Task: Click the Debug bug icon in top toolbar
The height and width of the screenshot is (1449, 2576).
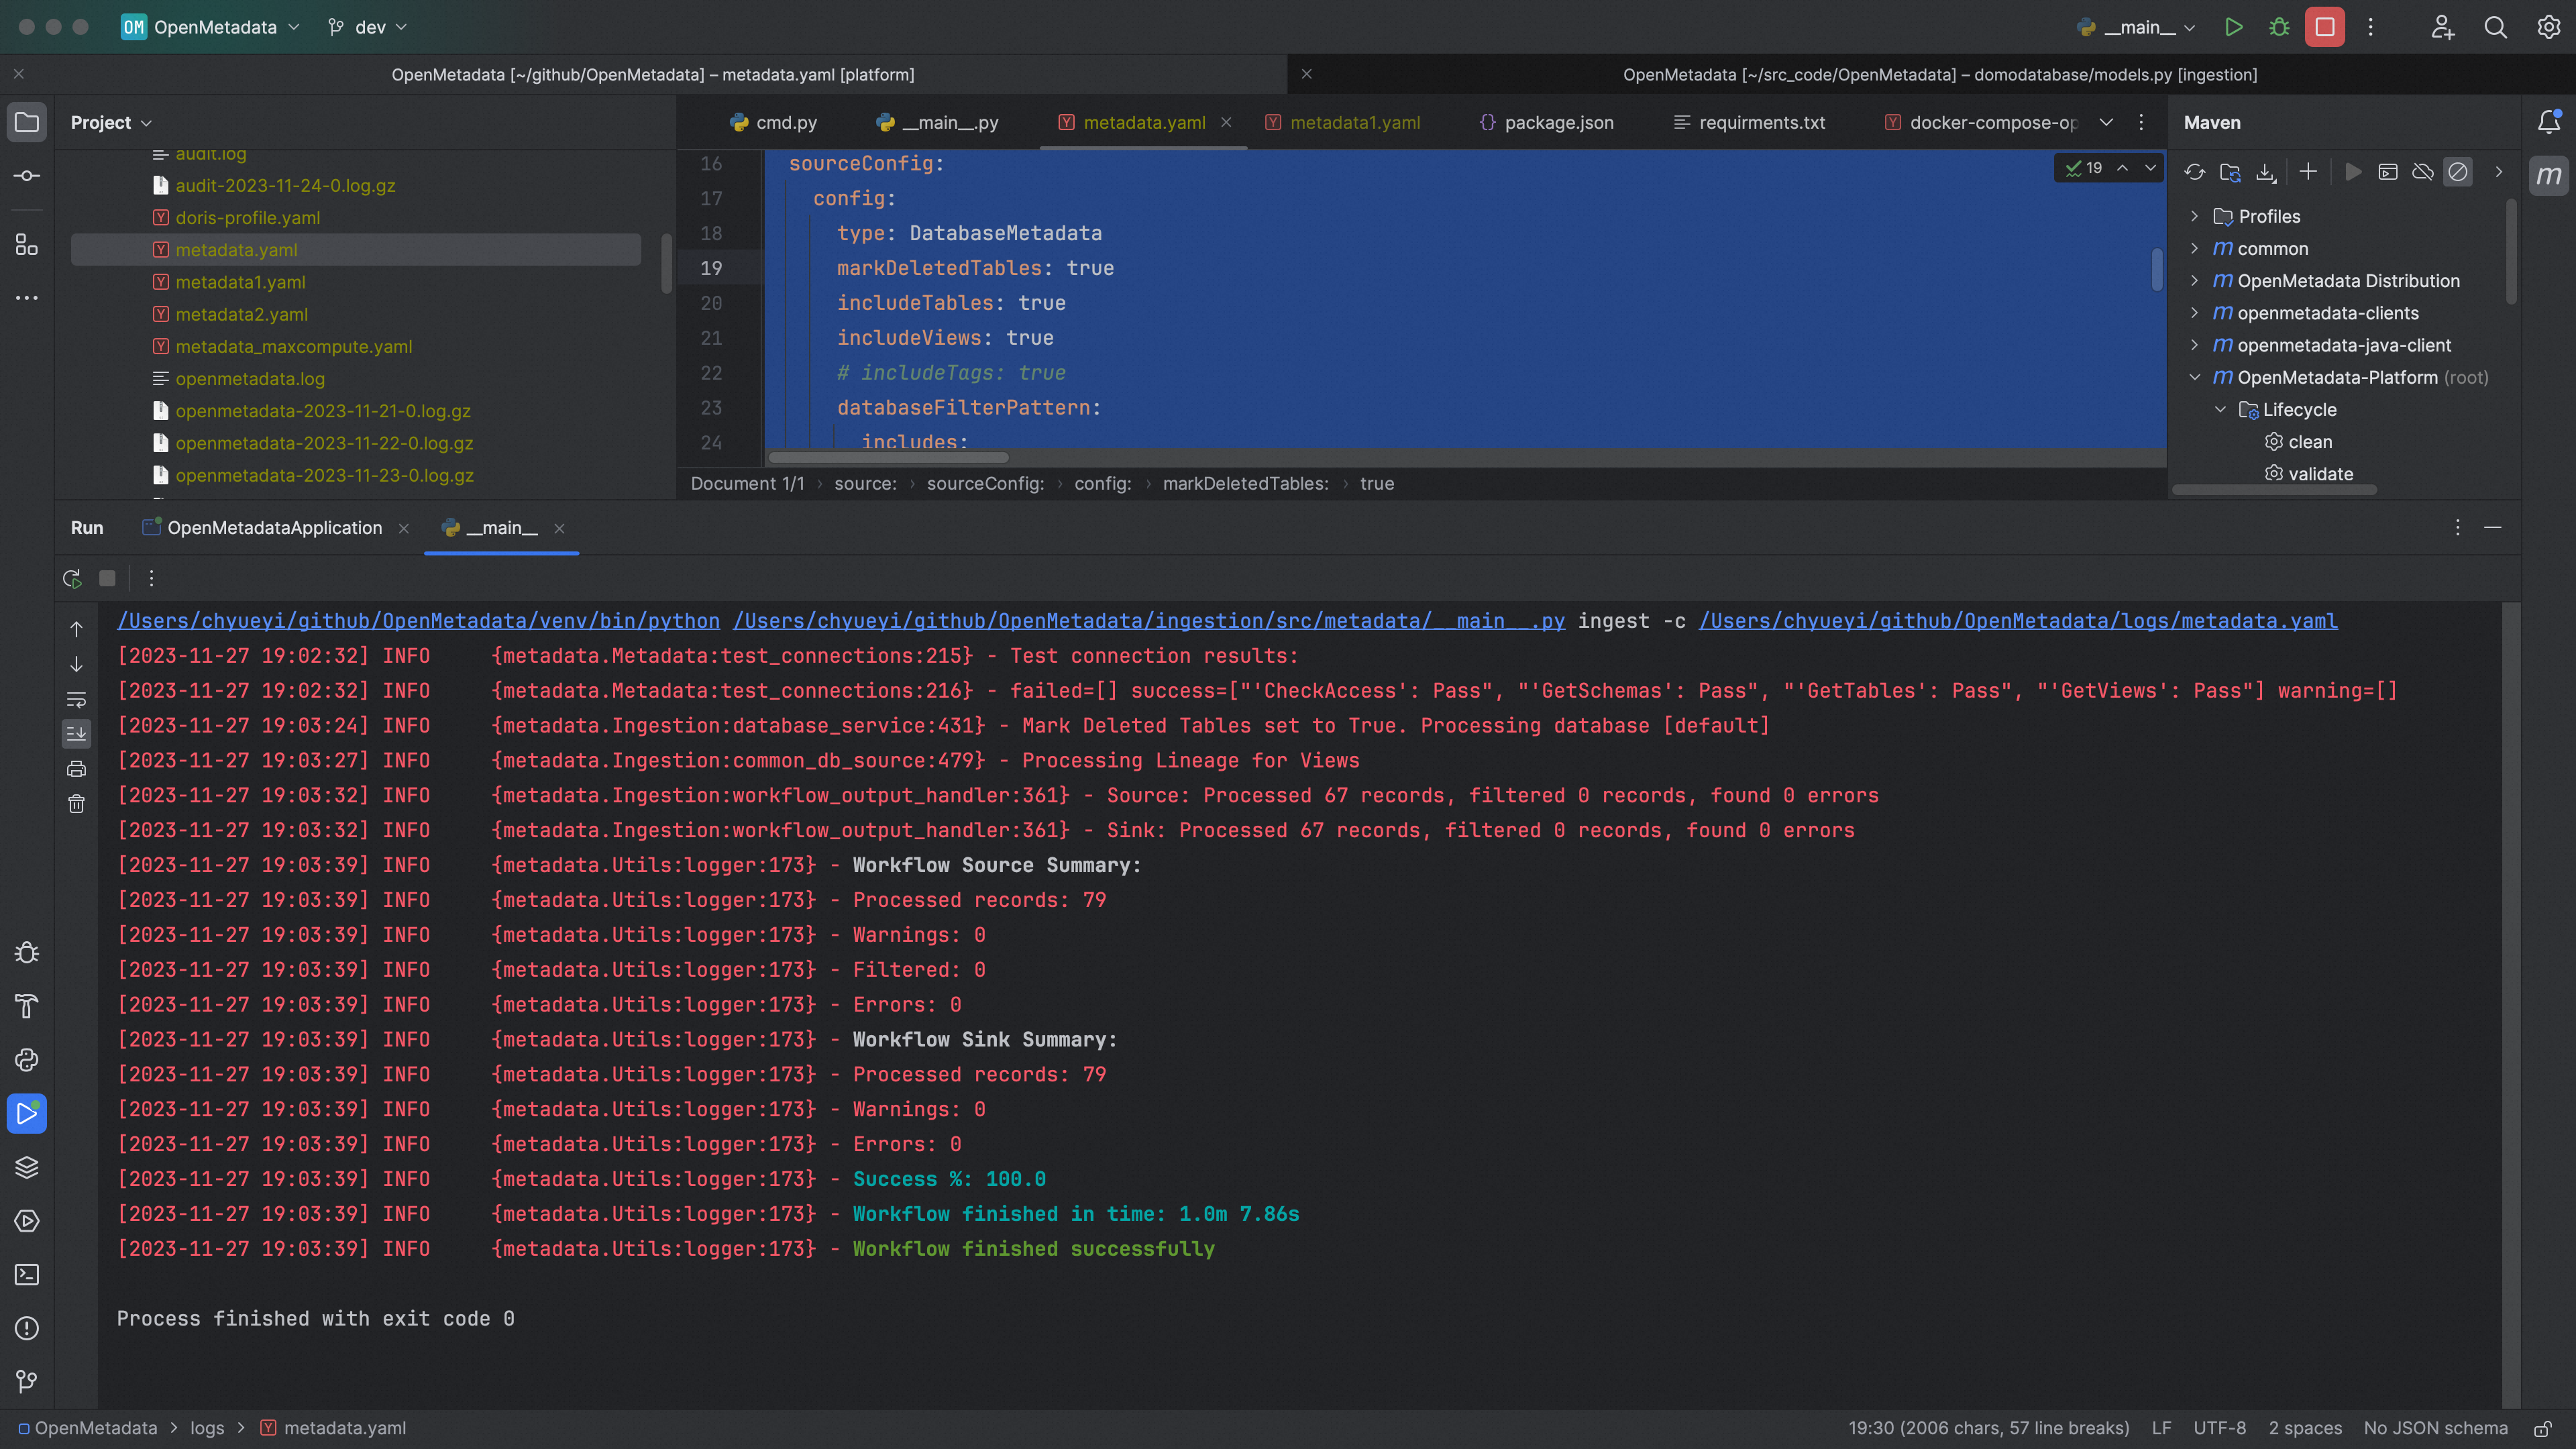Action: click(2279, 27)
